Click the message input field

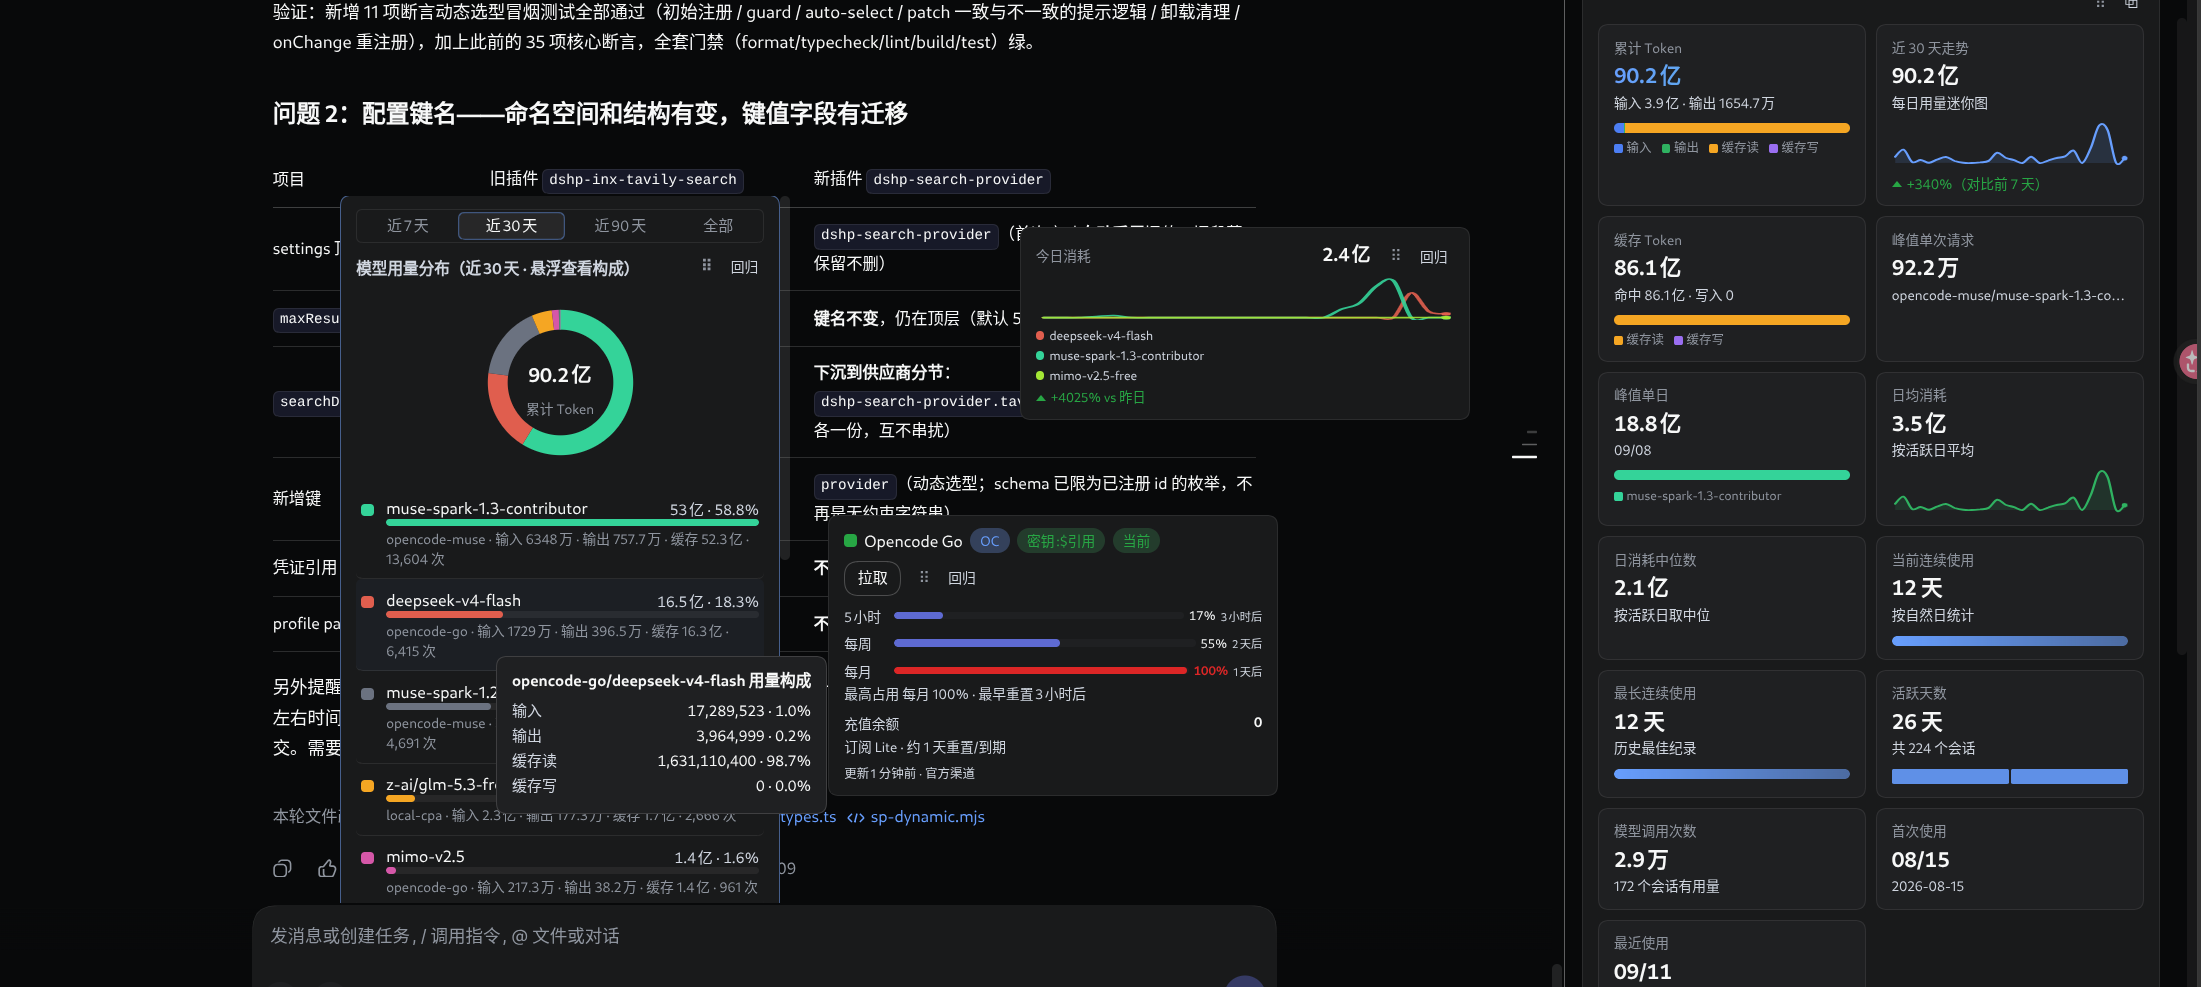pyautogui.click(x=764, y=936)
